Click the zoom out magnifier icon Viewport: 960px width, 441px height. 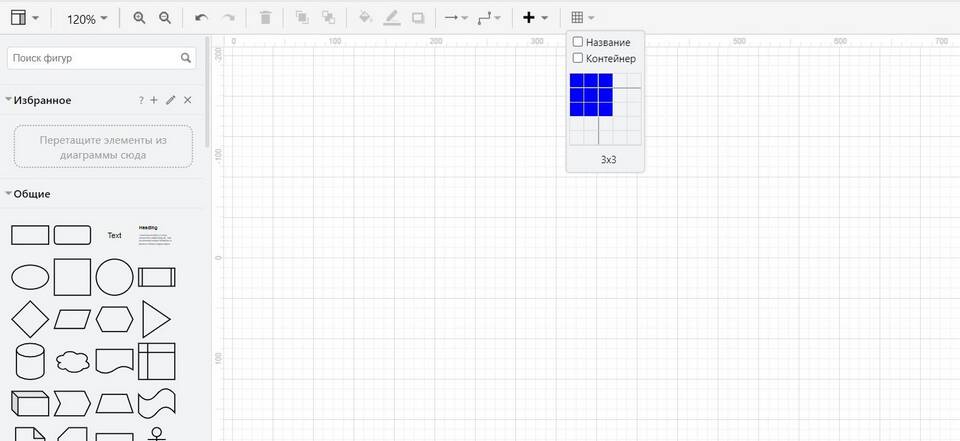(x=165, y=18)
